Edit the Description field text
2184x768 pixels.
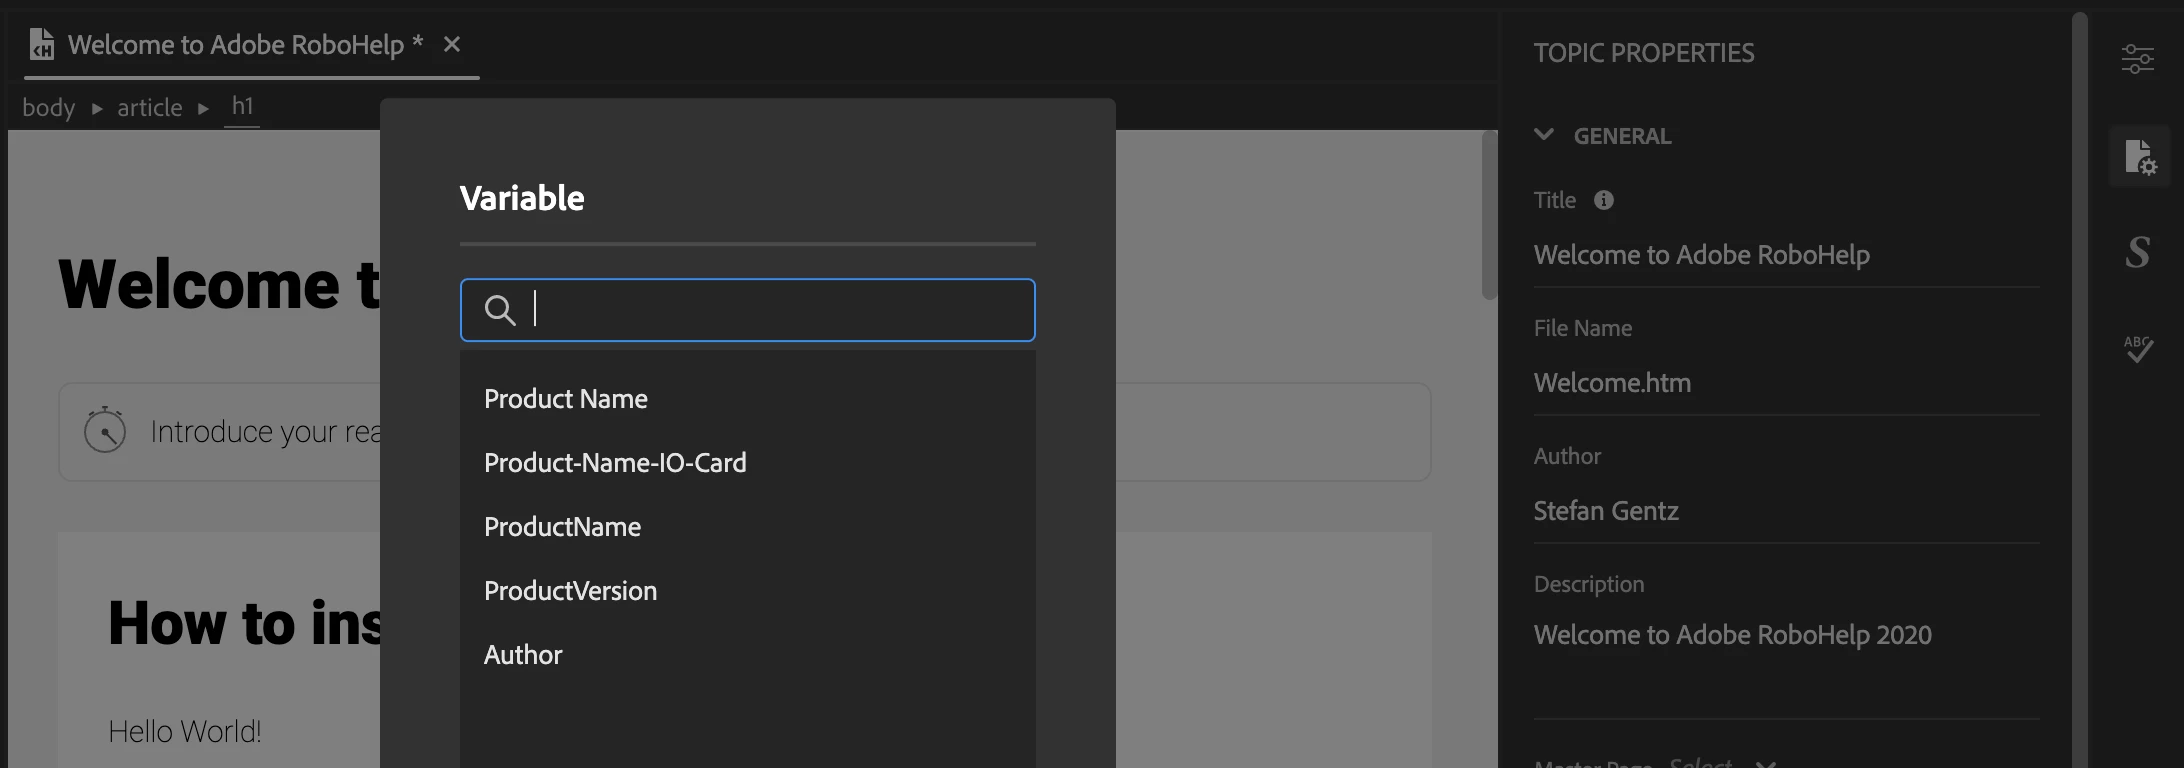tap(1786, 660)
